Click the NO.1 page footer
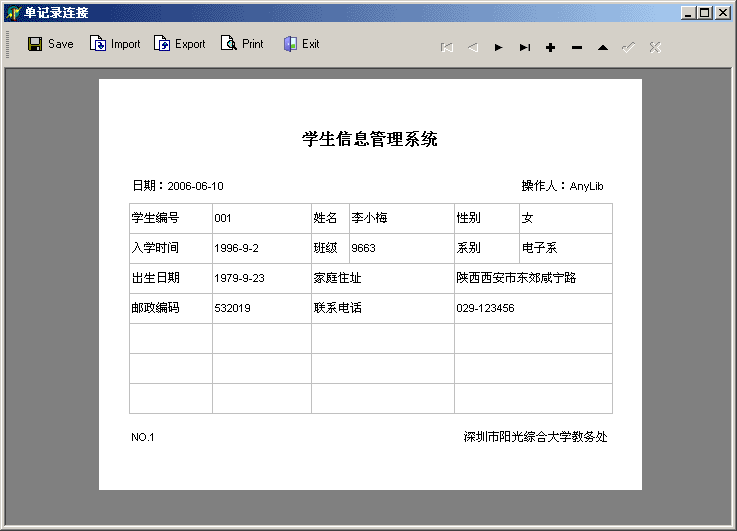 click(x=143, y=437)
